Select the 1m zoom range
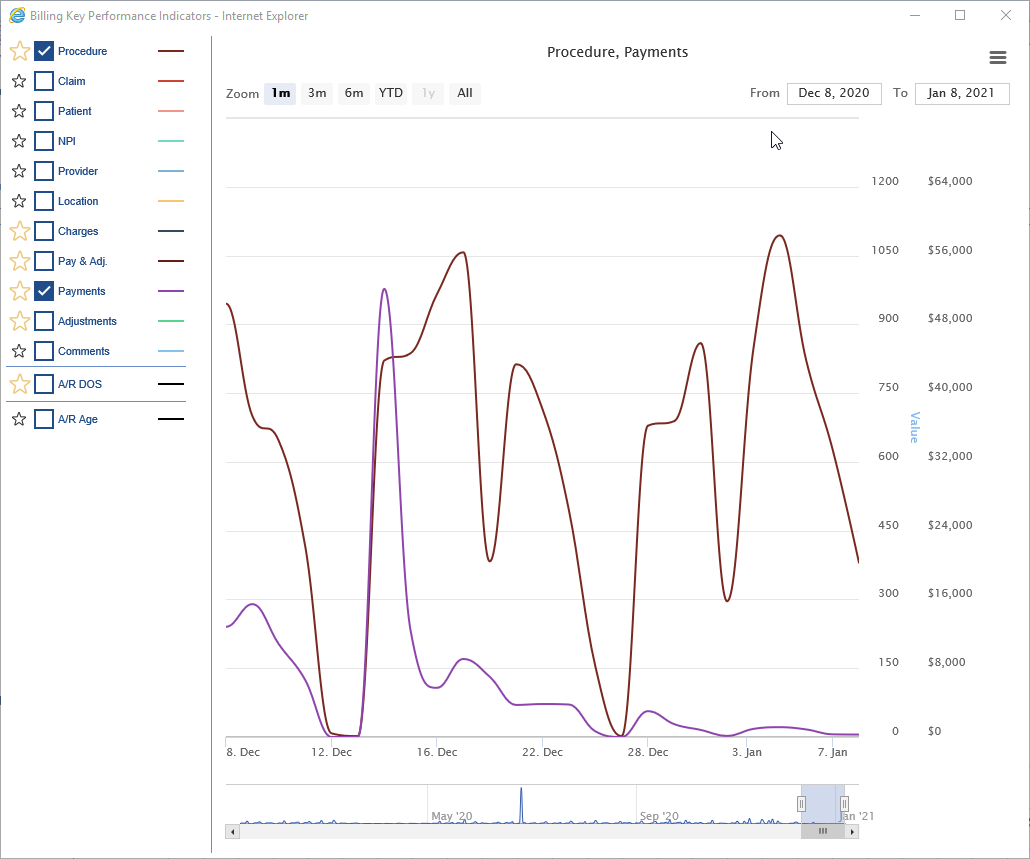This screenshot has height=859, width=1030. [x=280, y=93]
